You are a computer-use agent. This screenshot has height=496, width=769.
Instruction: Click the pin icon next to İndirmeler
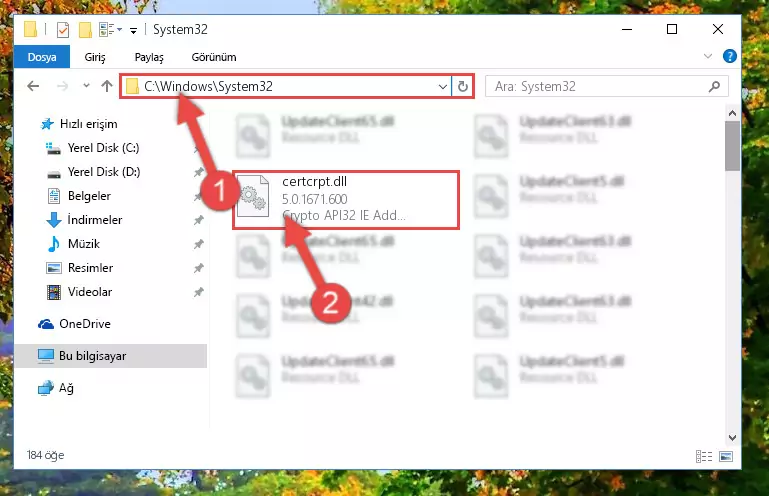198,220
